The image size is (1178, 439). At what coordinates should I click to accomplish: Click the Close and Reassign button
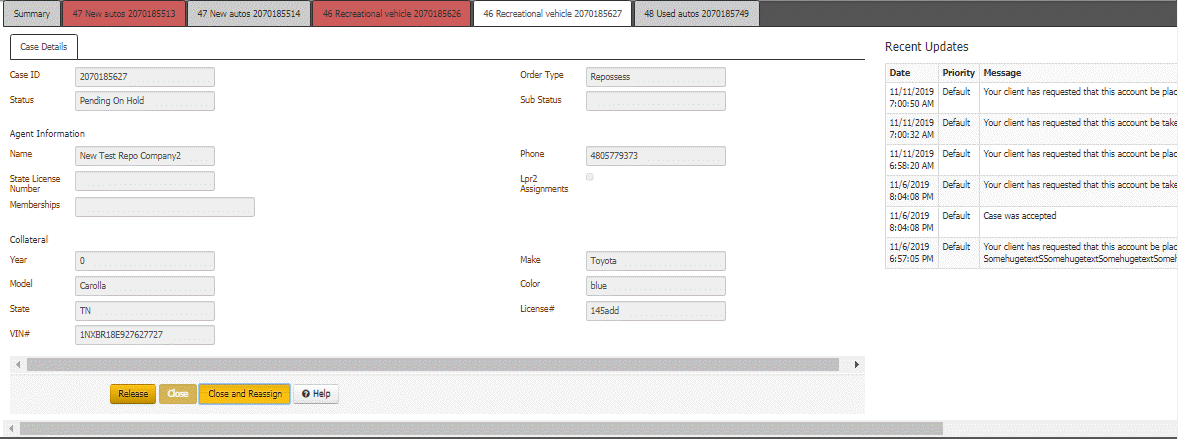(x=245, y=394)
